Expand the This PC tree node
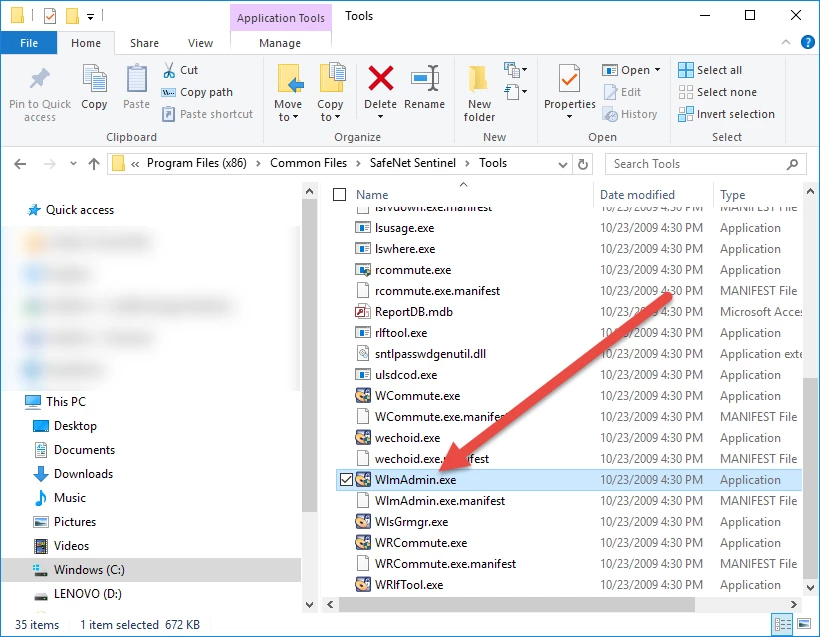Image resolution: width=820 pixels, height=637 pixels. click(13, 402)
